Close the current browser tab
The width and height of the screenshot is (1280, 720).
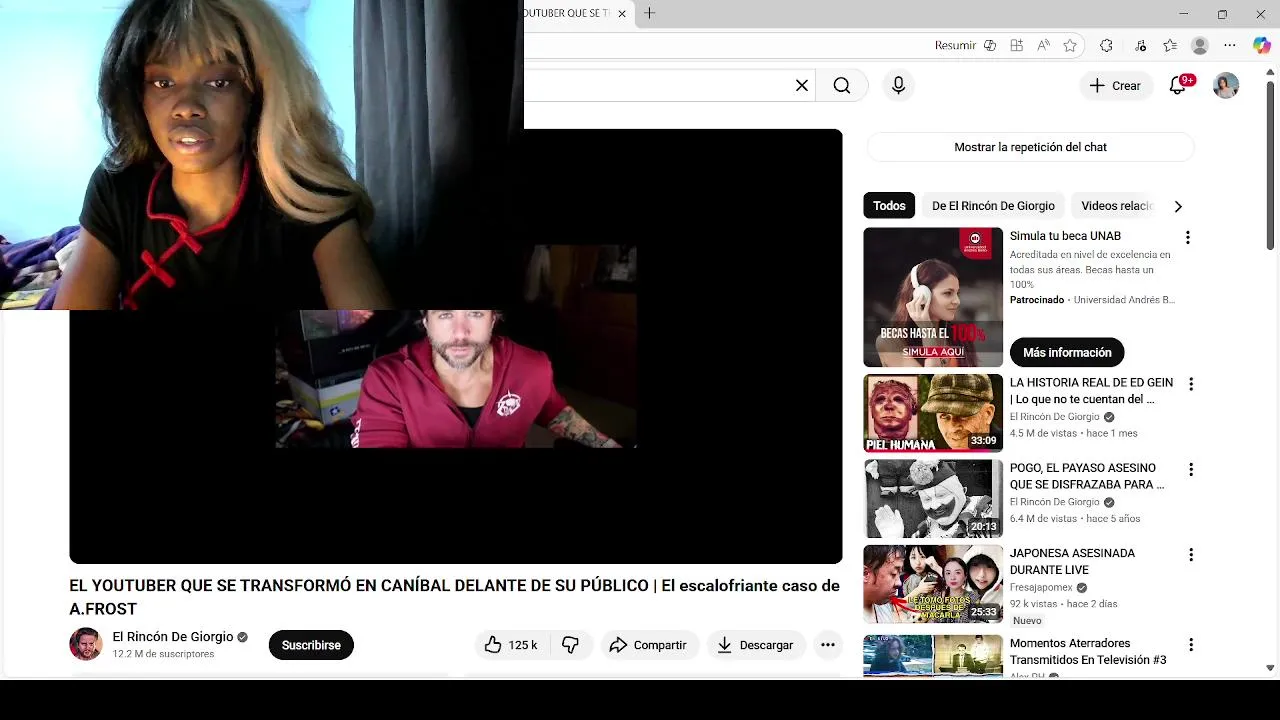(x=622, y=14)
